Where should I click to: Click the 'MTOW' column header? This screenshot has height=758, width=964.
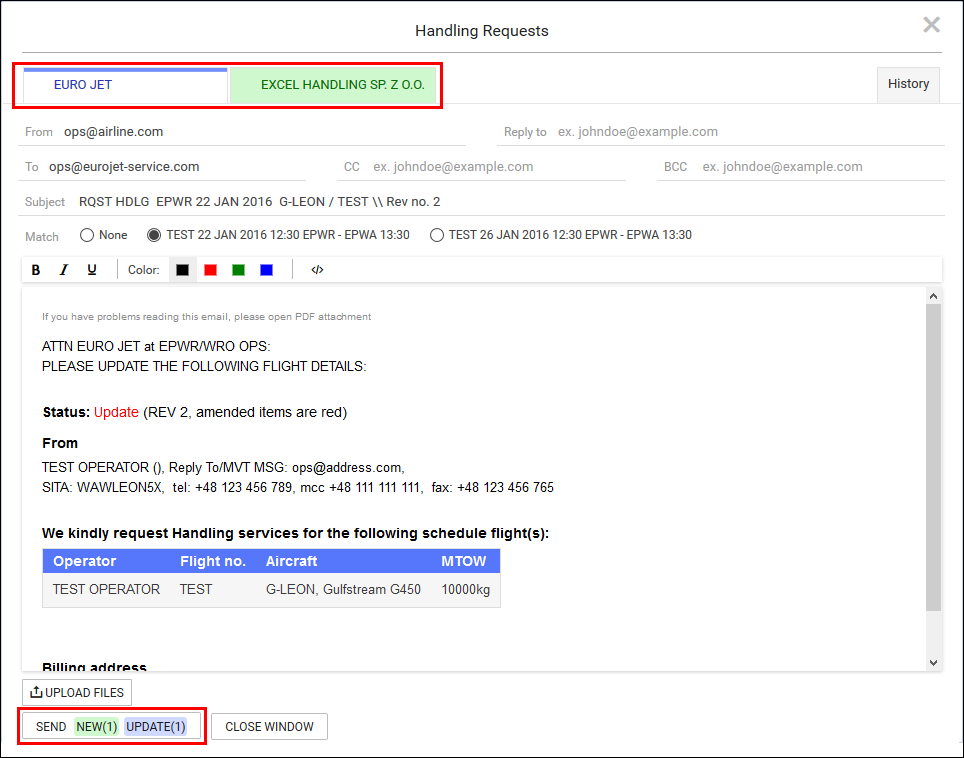[464, 561]
